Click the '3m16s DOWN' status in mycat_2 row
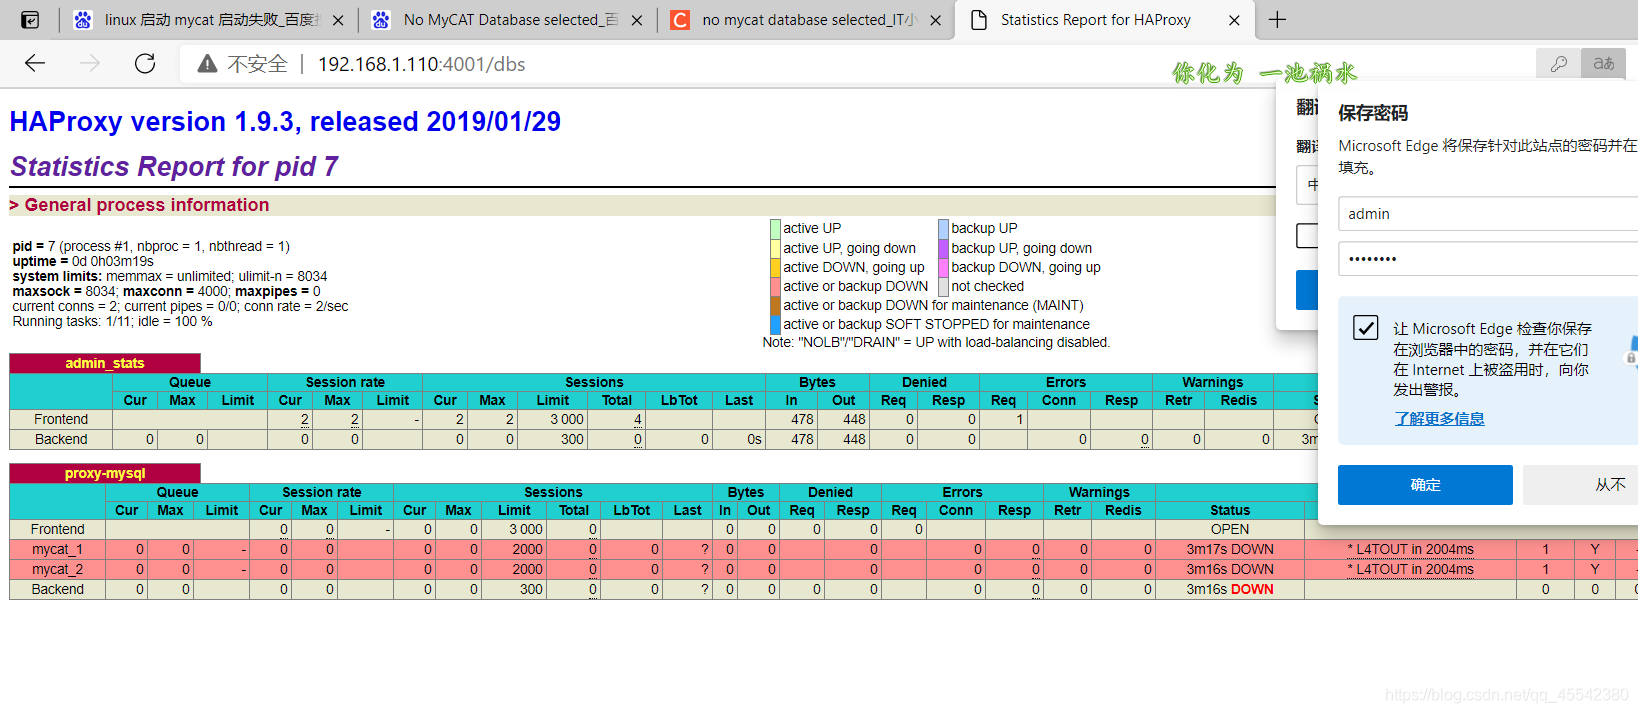This screenshot has height=713, width=1638. tap(1230, 569)
